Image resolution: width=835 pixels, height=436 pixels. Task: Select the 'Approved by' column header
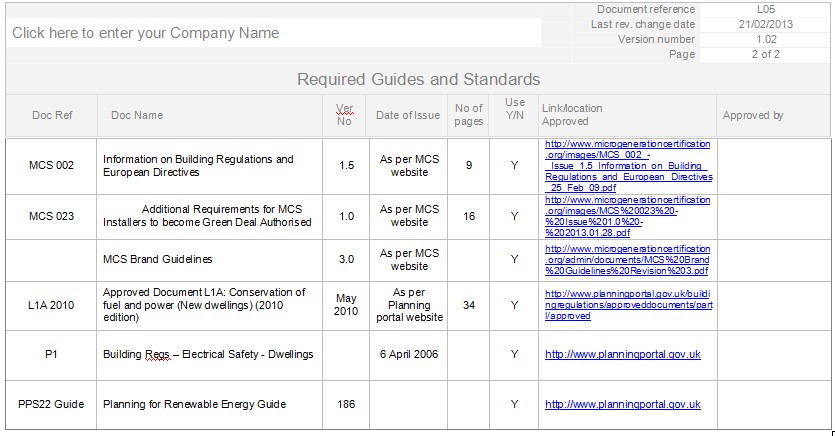[753, 115]
